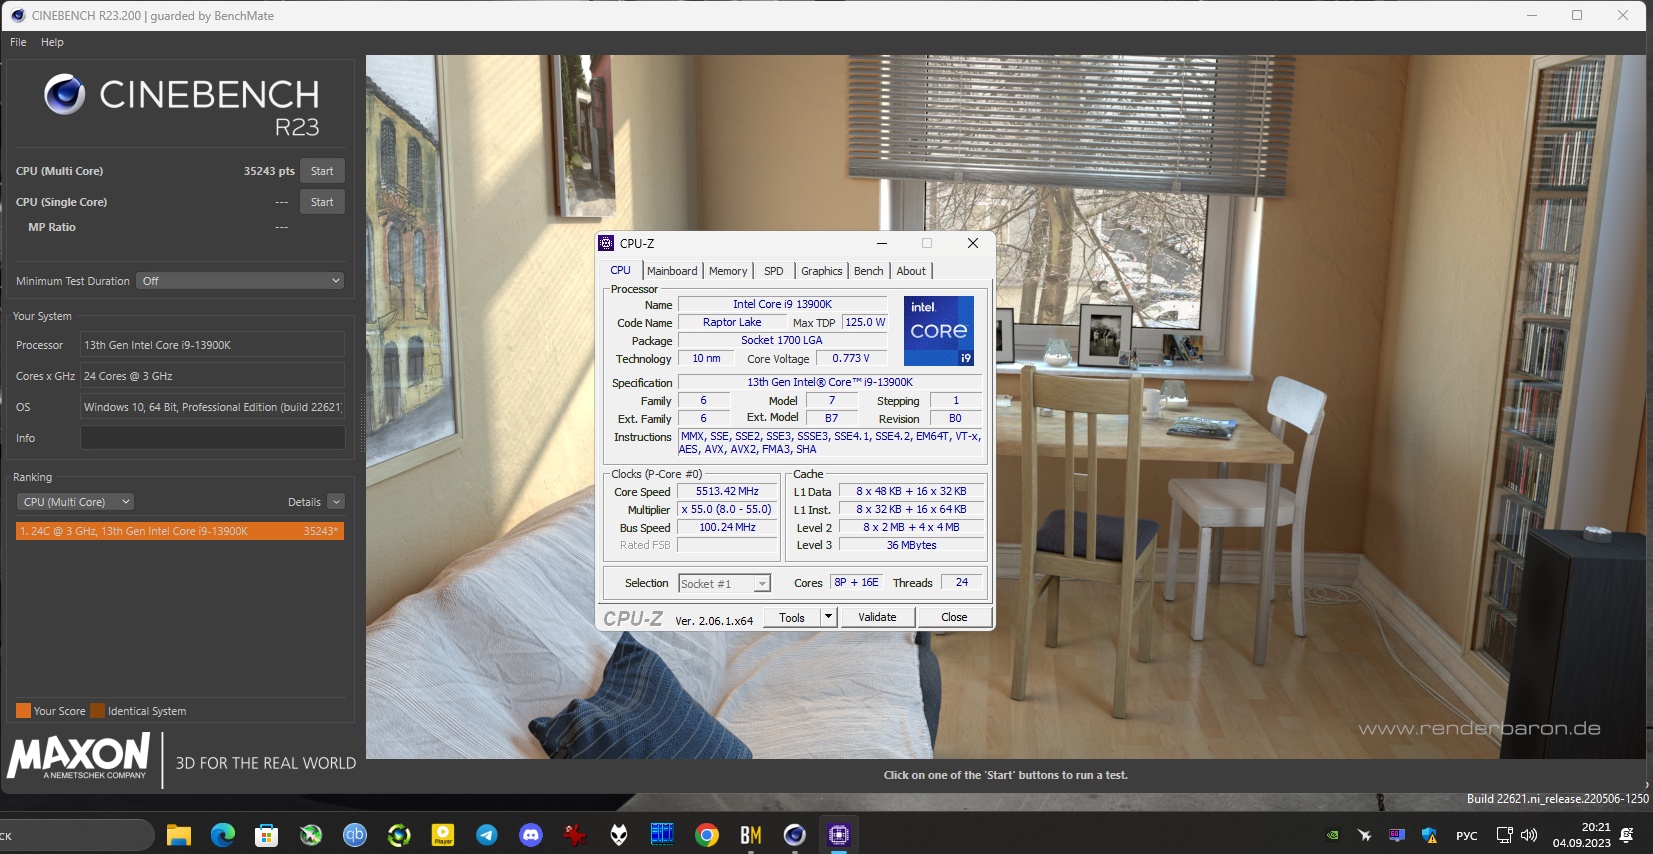Screen dimensions: 1653x854
Task: Click the Bus Speed value 100.24 MHz
Action: pyautogui.click(x=728, y=527)
